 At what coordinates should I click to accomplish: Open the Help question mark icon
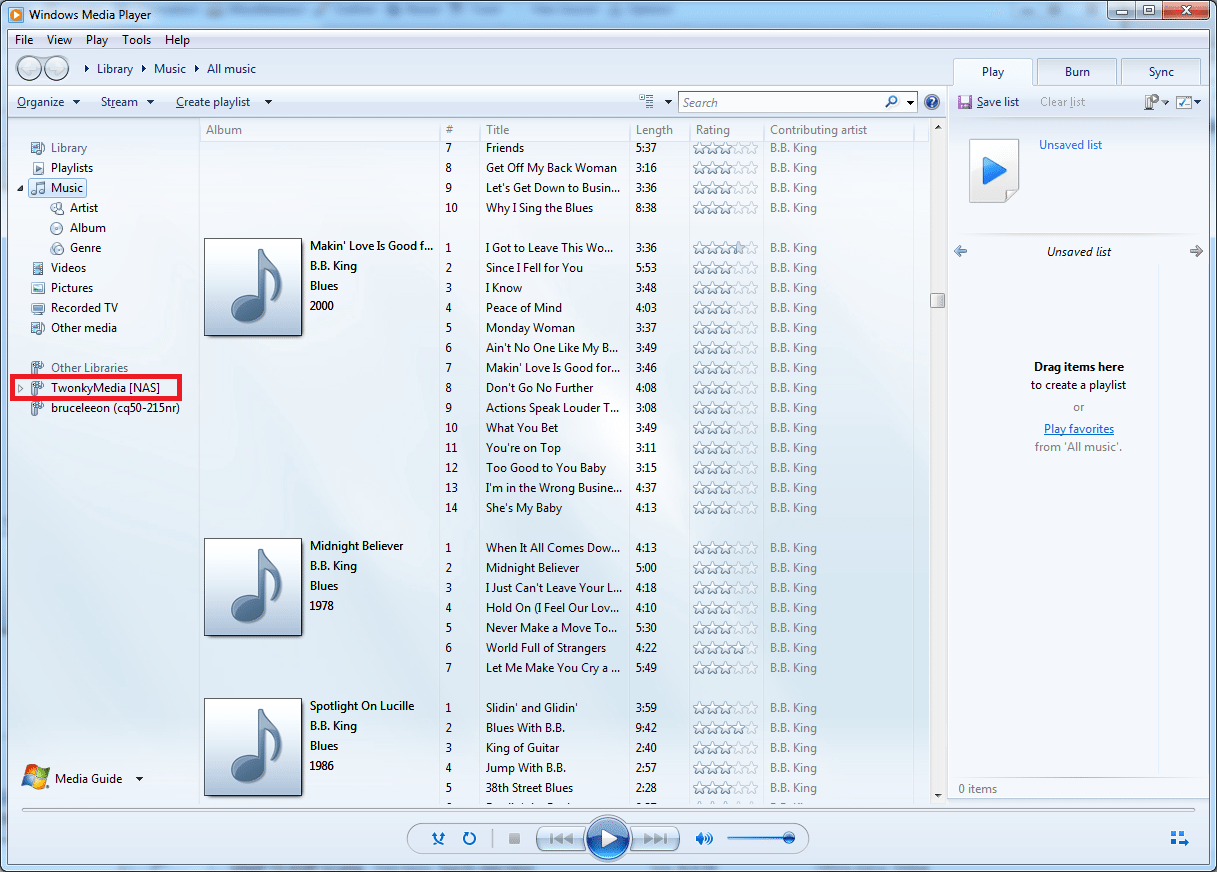click(x=932, y=102)
